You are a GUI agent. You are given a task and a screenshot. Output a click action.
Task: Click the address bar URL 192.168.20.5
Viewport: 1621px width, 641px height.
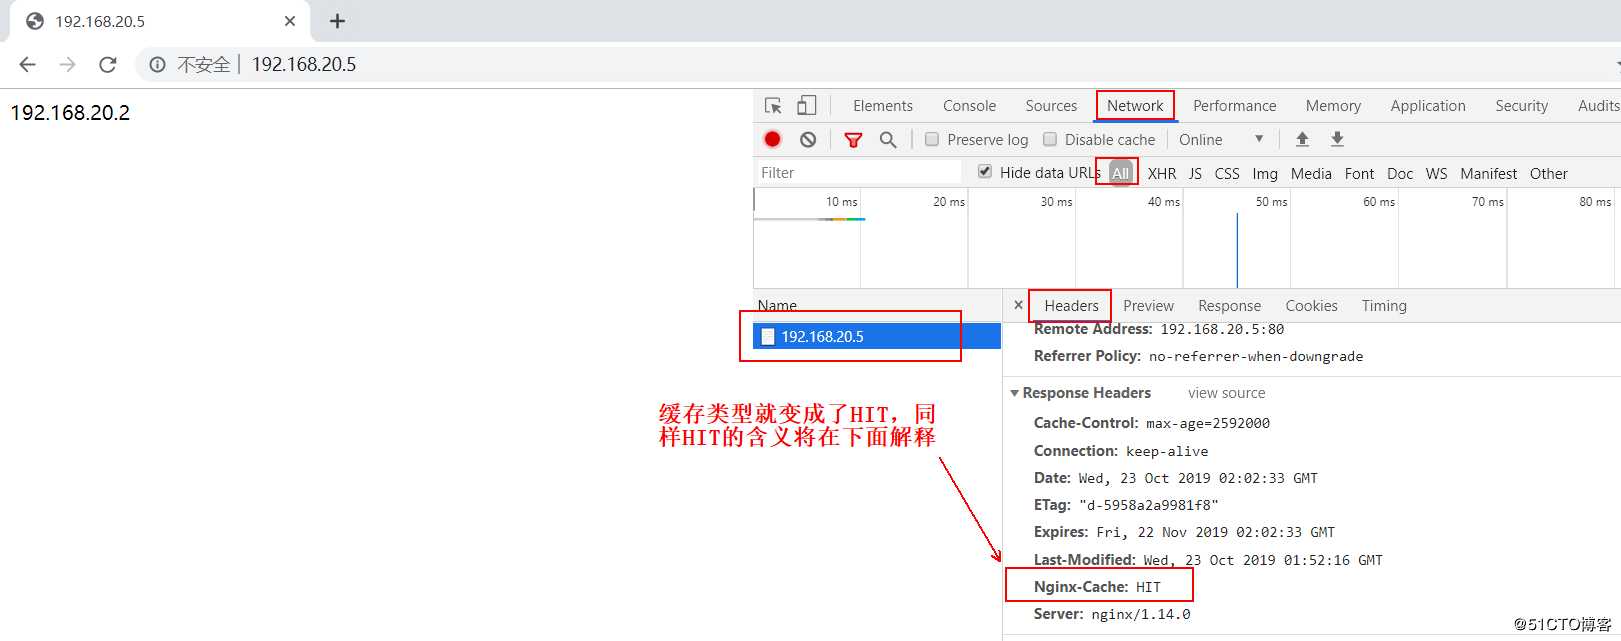(x=304, y=64)
